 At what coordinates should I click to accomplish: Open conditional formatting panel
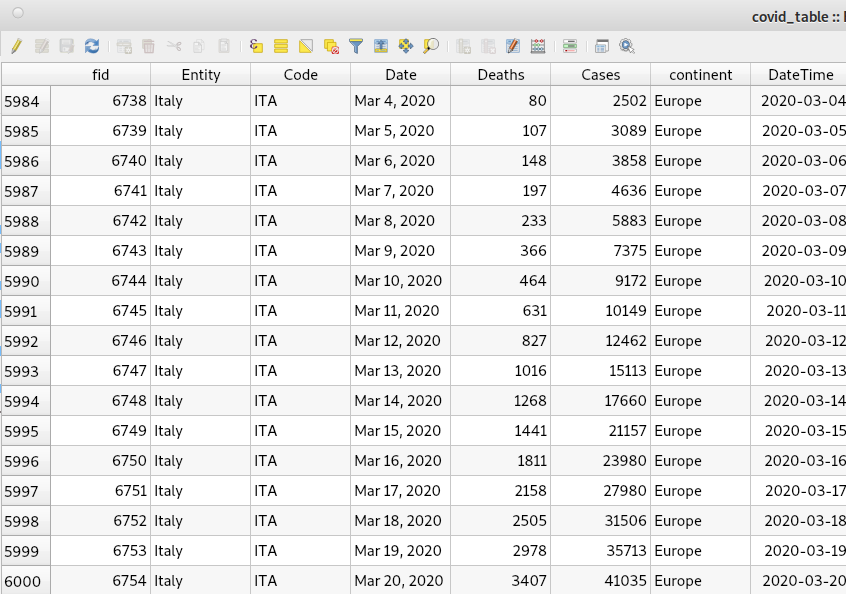coord(570,46)
